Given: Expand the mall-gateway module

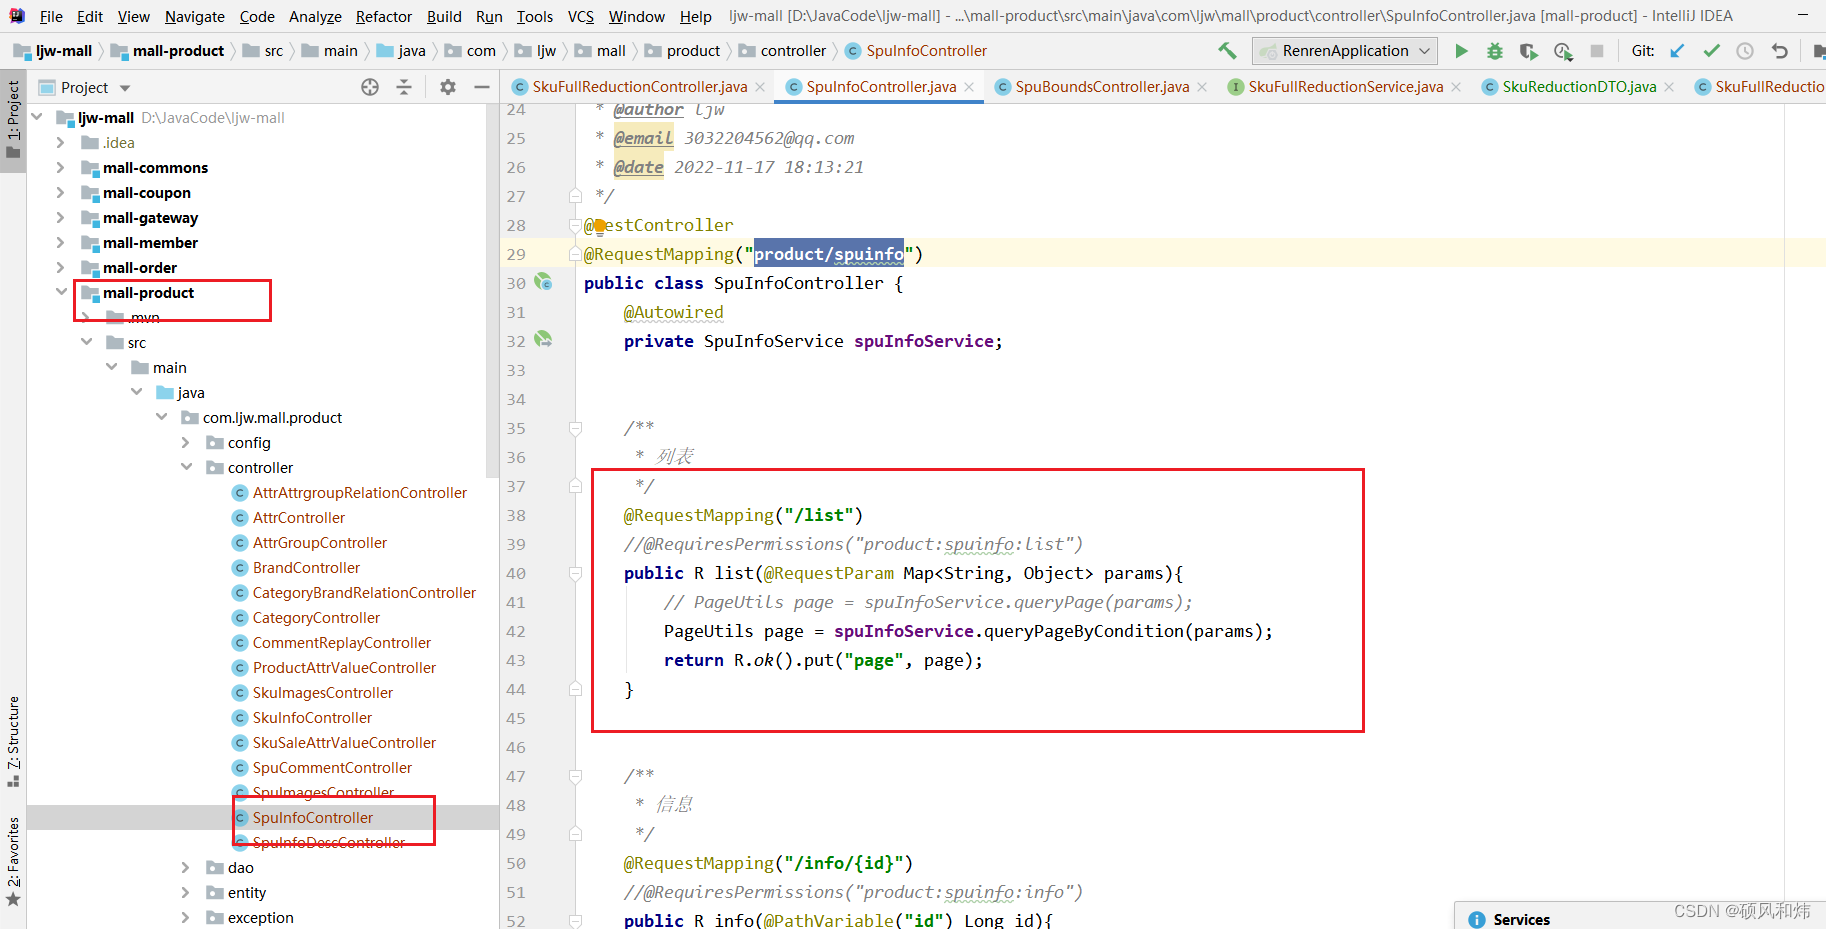Looking at the screenshot, I should 61,217.
